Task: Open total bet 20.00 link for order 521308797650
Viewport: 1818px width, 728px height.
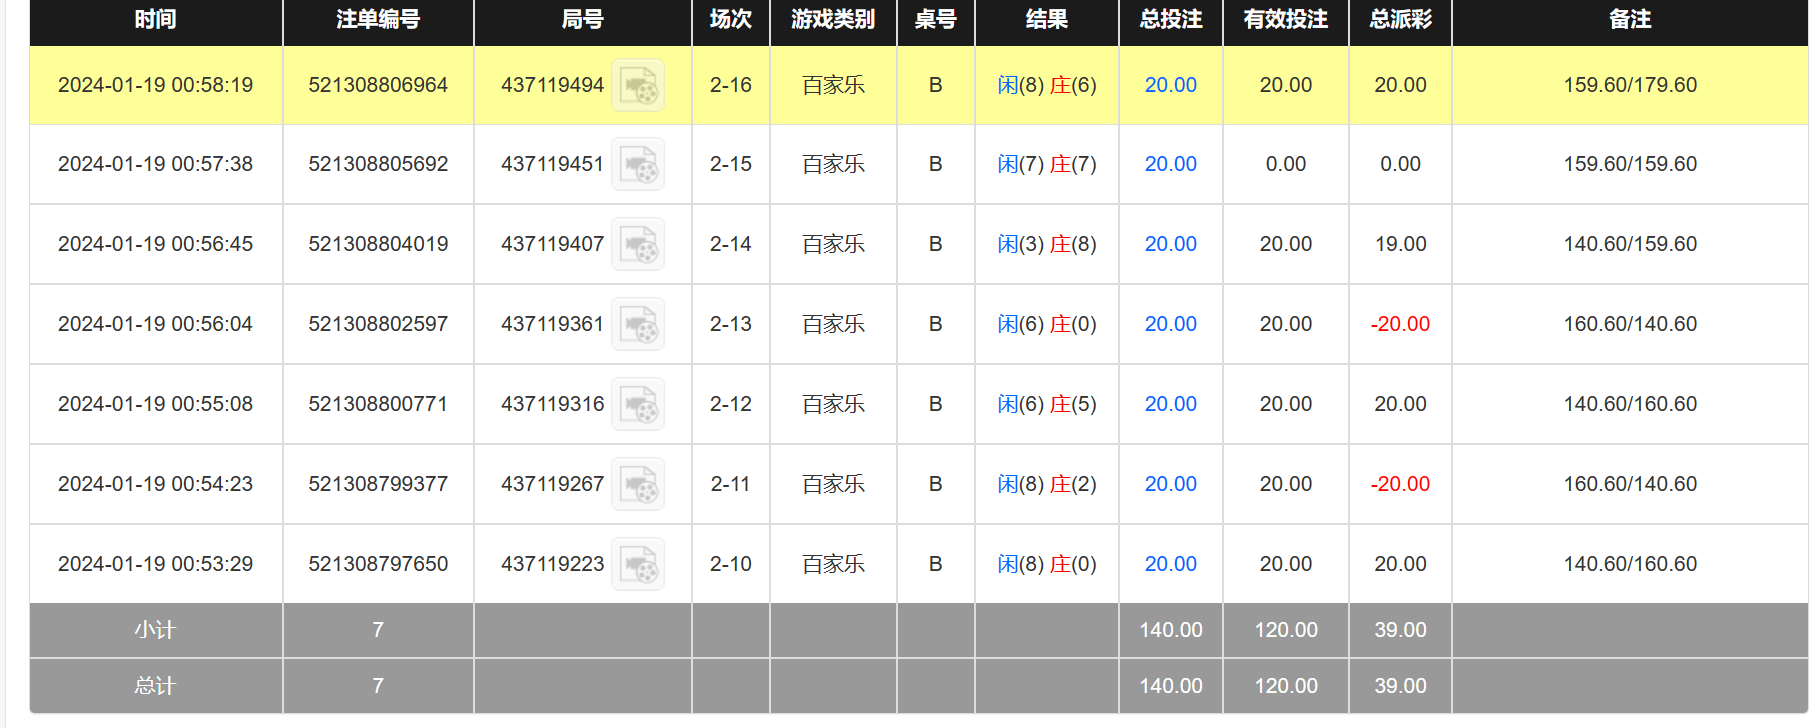Action: tap(1171, 564)
